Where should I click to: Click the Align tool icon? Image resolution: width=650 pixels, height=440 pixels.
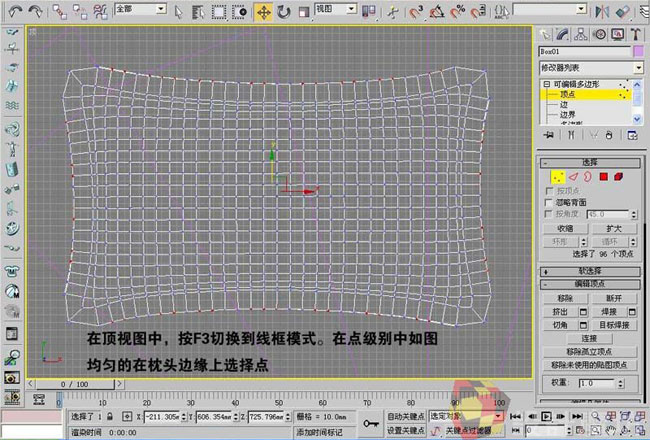623,12
